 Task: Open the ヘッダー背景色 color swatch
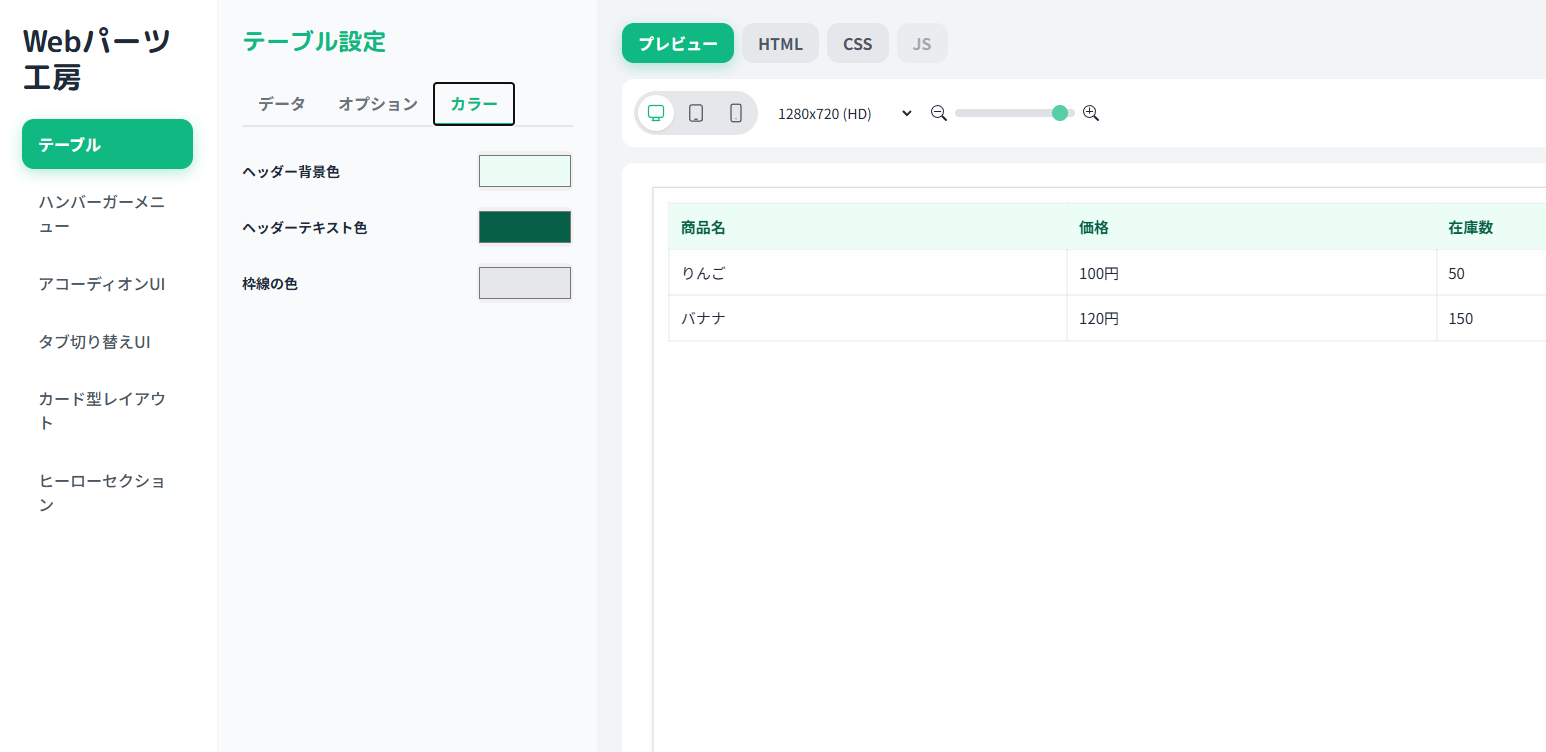[x=524, y=171]
